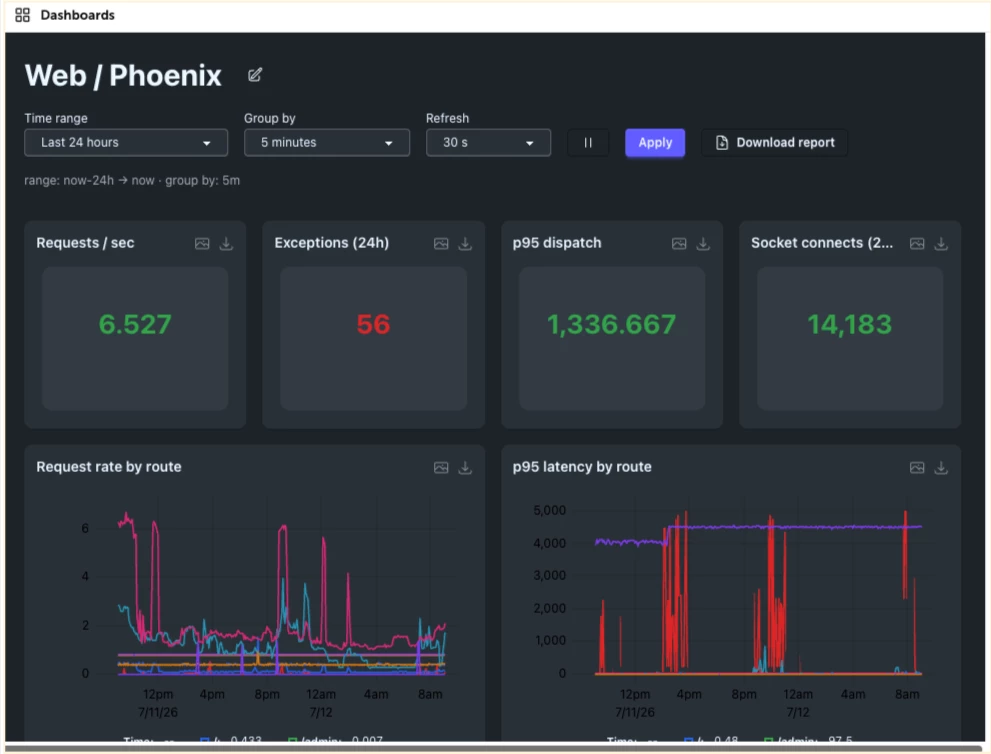Select the 56 exceptions value
The width and height of the screenshot is (991, 754).
click(x=373, y=324)
